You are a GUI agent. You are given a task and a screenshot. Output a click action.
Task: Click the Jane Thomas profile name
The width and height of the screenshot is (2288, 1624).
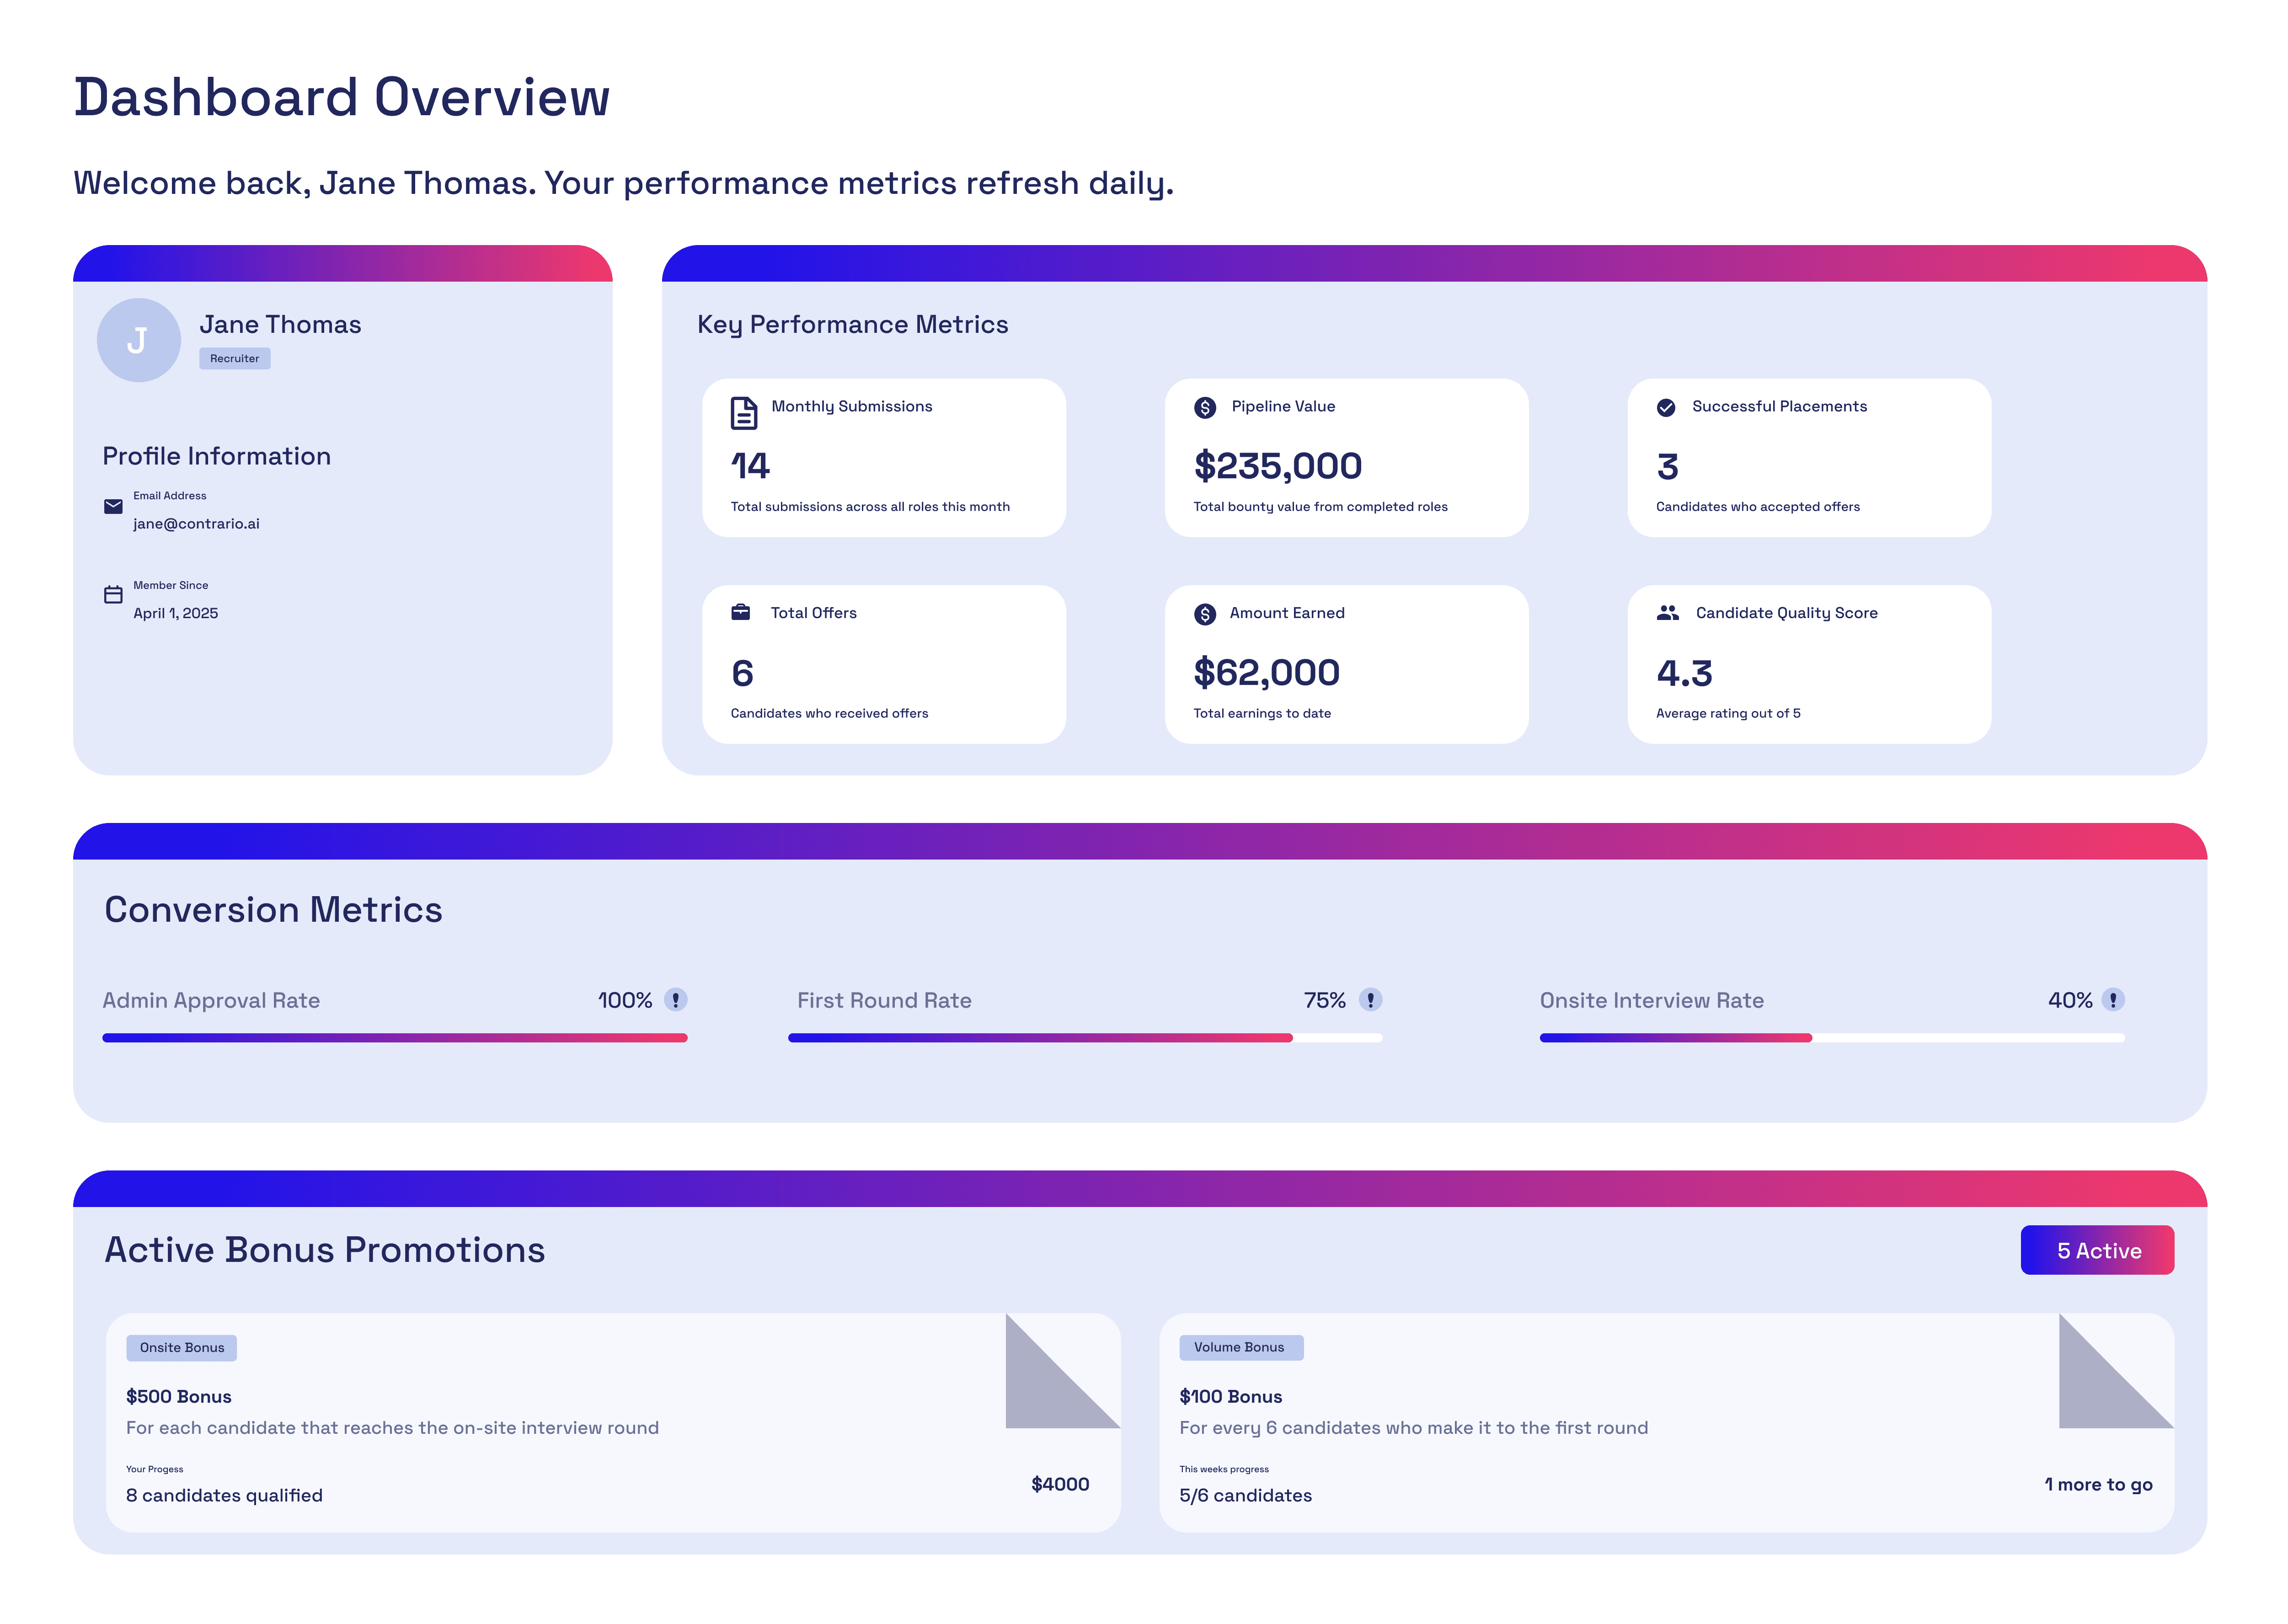[280, 324]
